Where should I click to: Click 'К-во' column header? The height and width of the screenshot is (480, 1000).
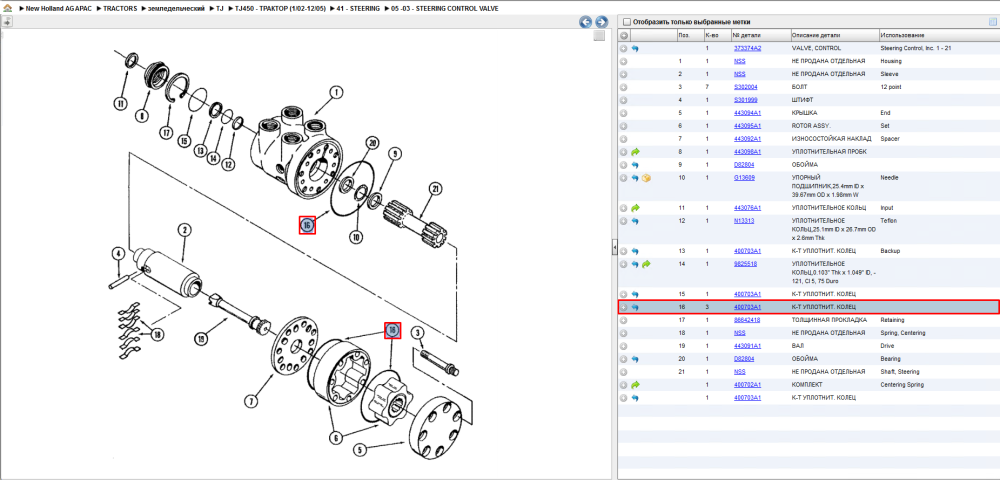[717, 36]
